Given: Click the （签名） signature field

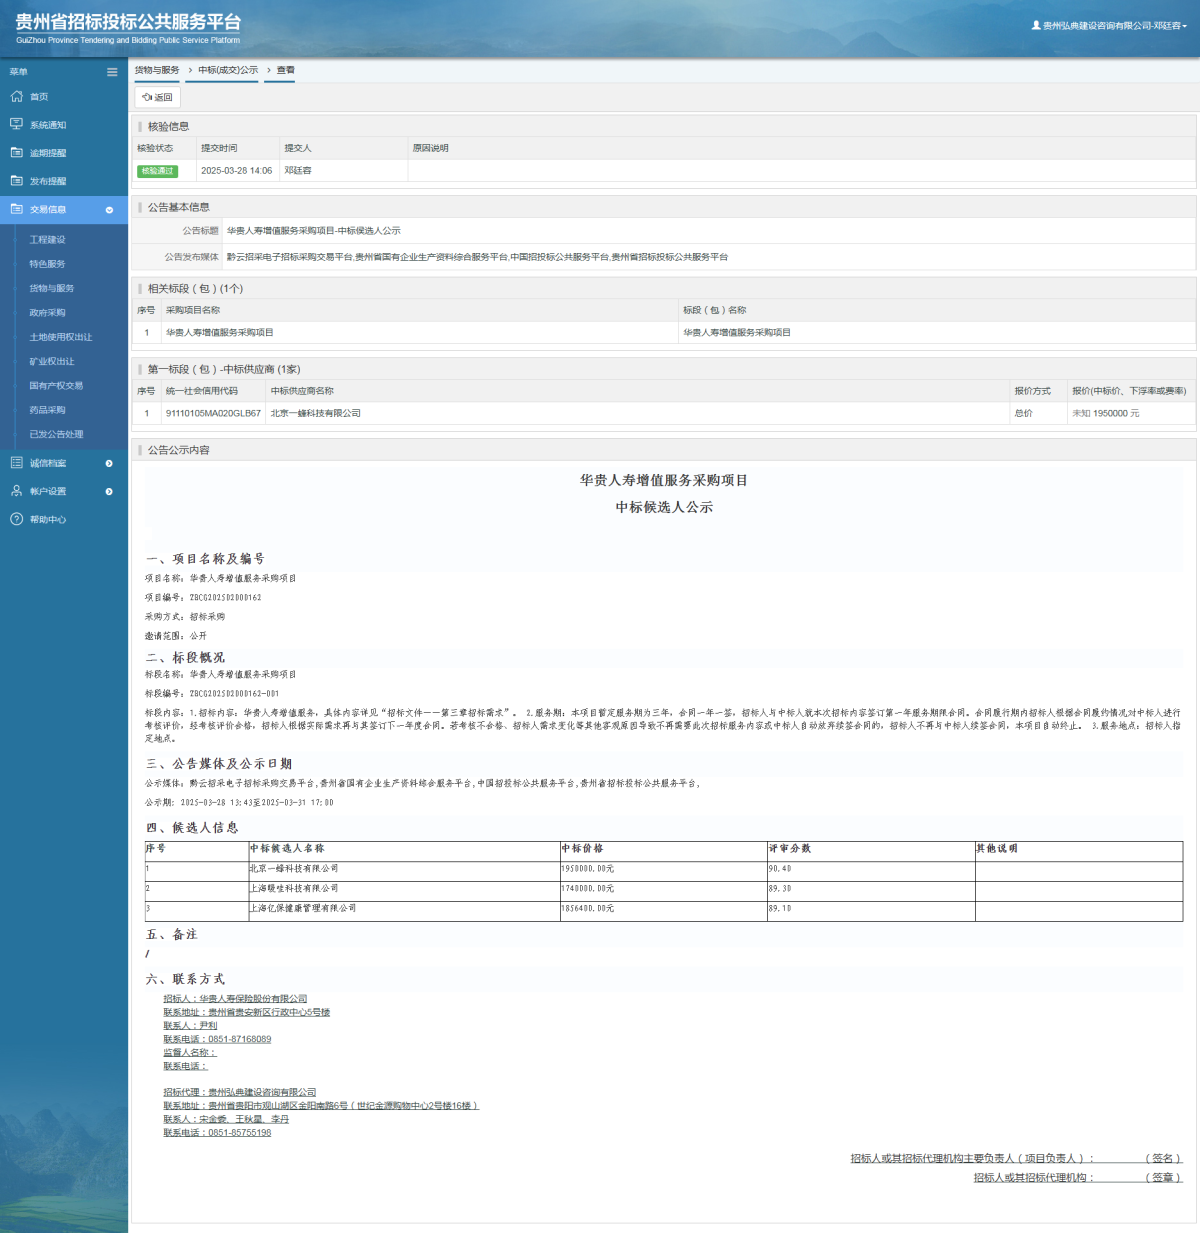Looking at the screenshot, I should [1163, 1158].
